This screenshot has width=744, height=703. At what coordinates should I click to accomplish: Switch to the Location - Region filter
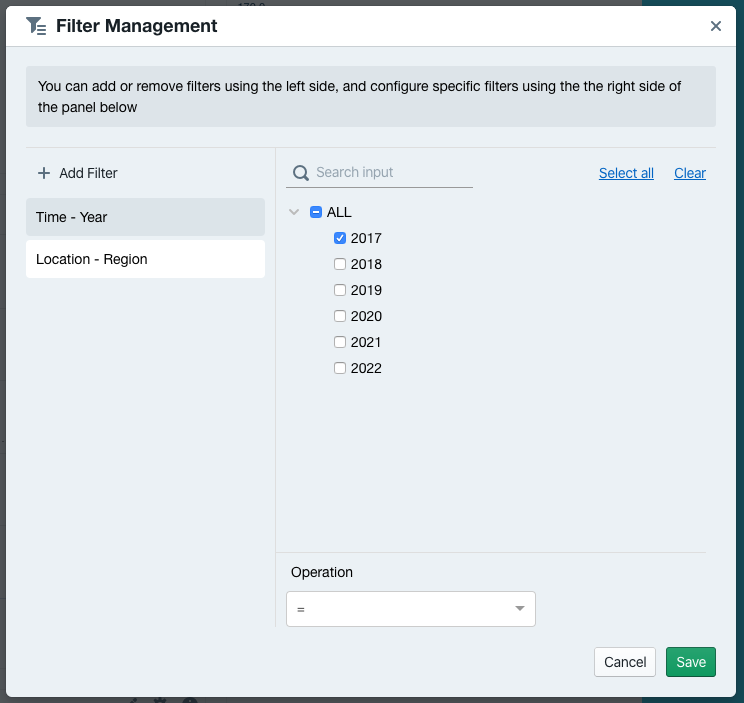(x=145, y=259)
